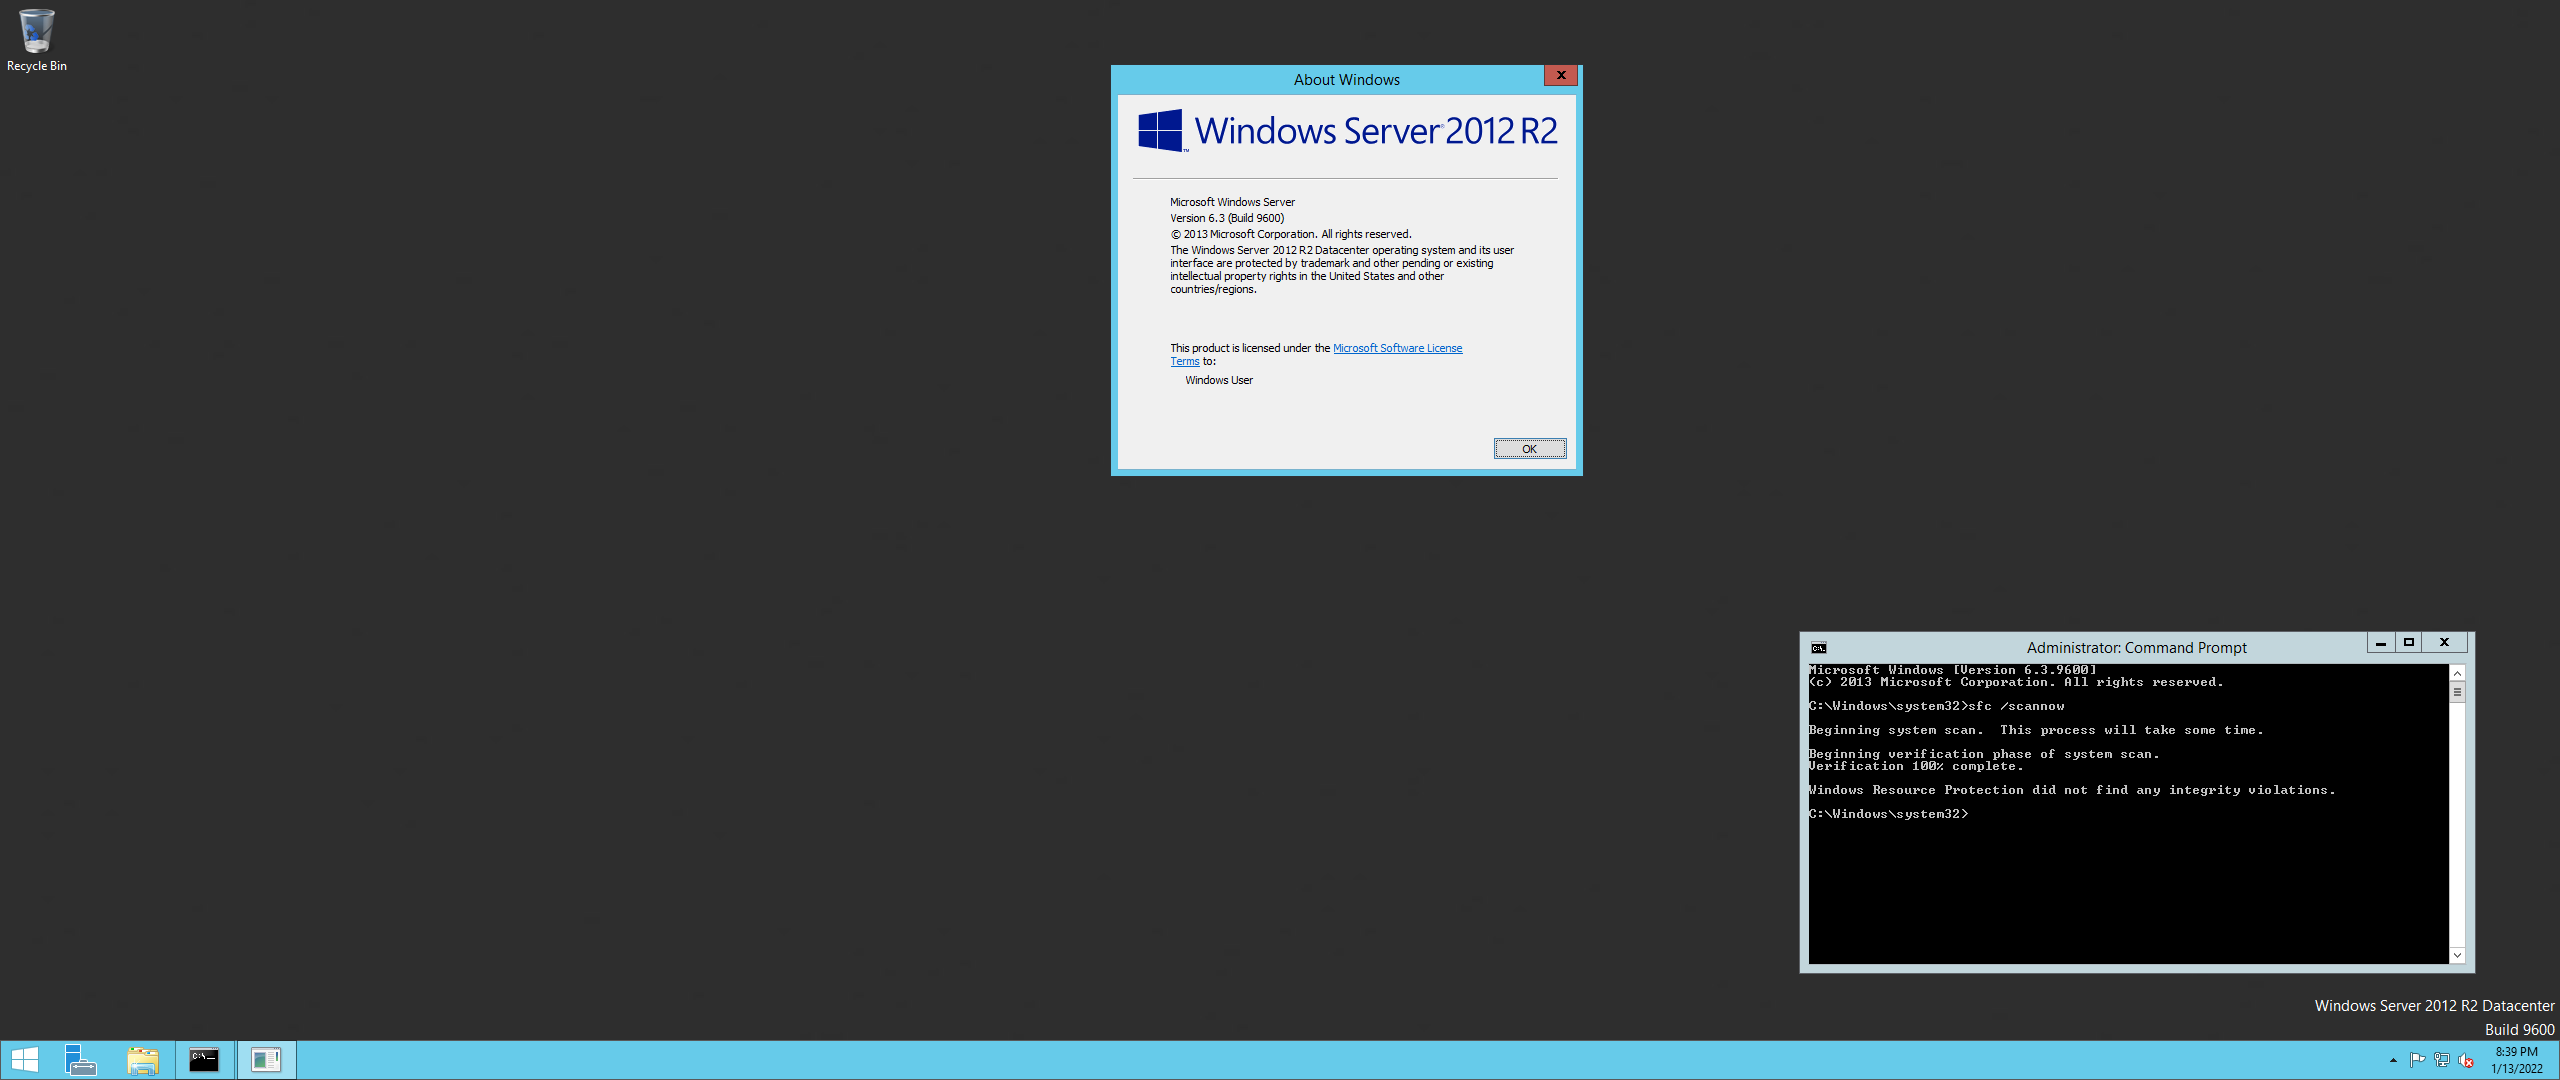Click the Command Prompt scrollbar thumb

(2457, 692)
